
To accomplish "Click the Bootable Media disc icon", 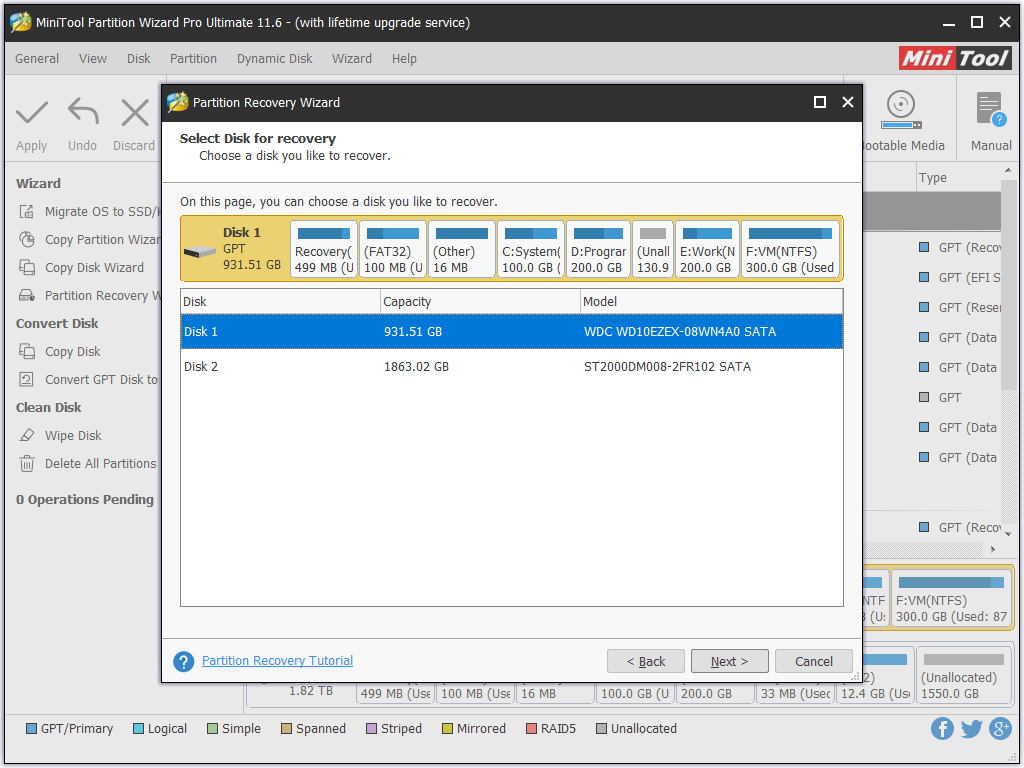I will tap(901, 110).
